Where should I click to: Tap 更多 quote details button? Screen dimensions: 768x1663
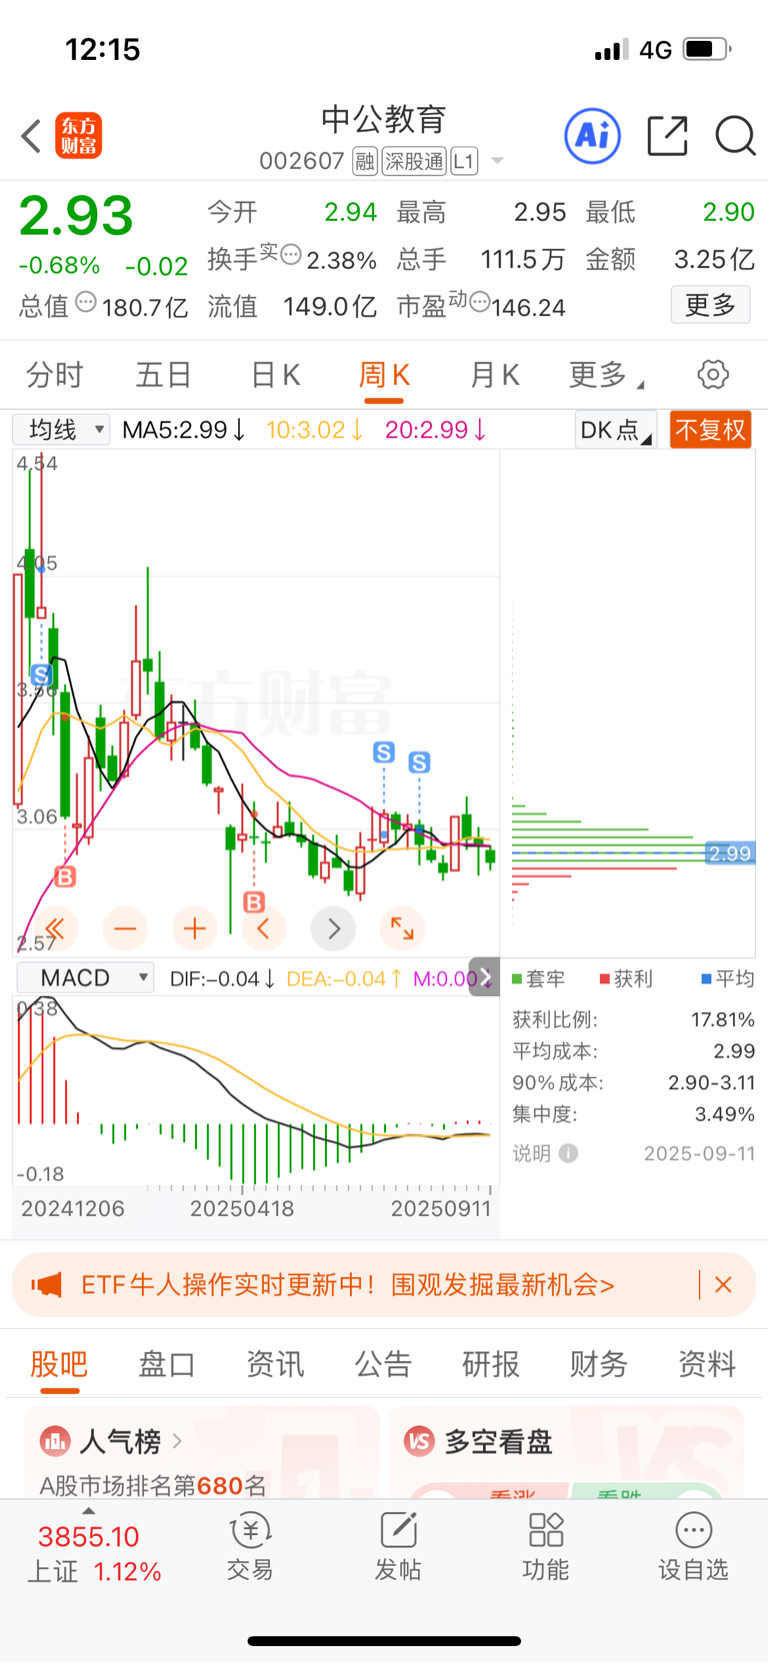pyautogui.click(x=710, y=305)
